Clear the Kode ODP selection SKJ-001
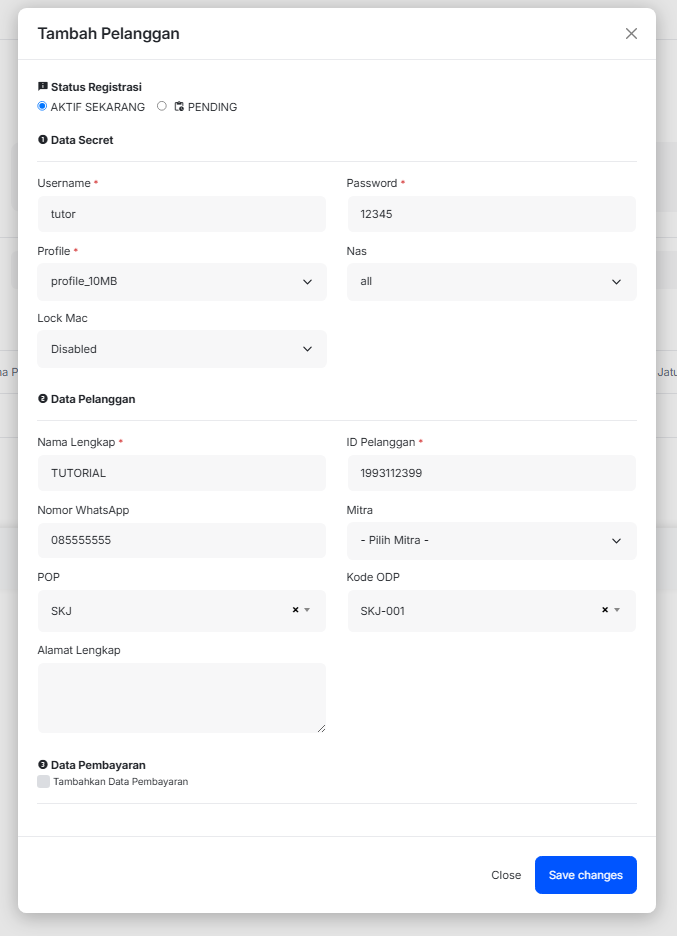Viewport: 677px width, 936px height. [x=605, y=610]
